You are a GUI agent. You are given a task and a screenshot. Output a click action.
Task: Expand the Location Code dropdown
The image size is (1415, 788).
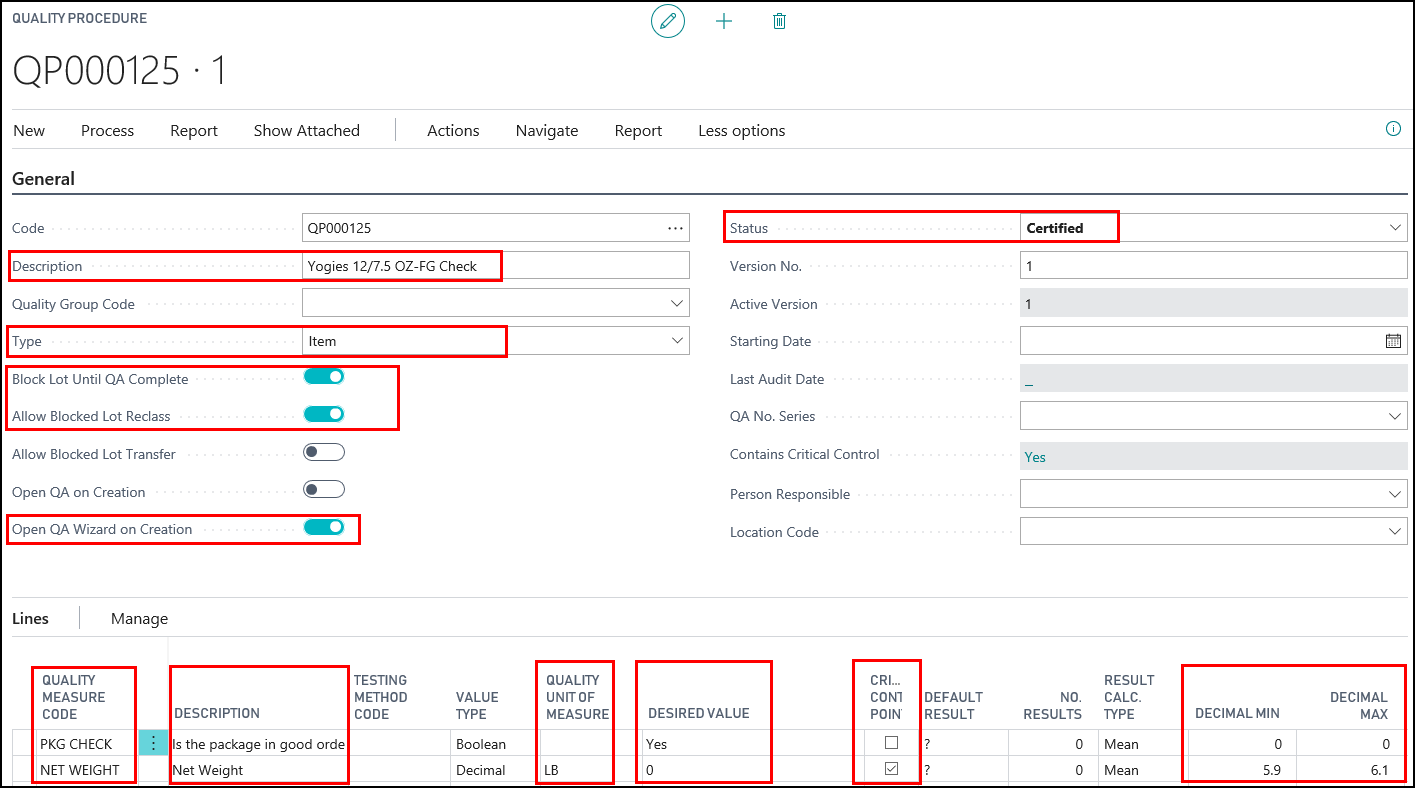[x=1395, y=532]
